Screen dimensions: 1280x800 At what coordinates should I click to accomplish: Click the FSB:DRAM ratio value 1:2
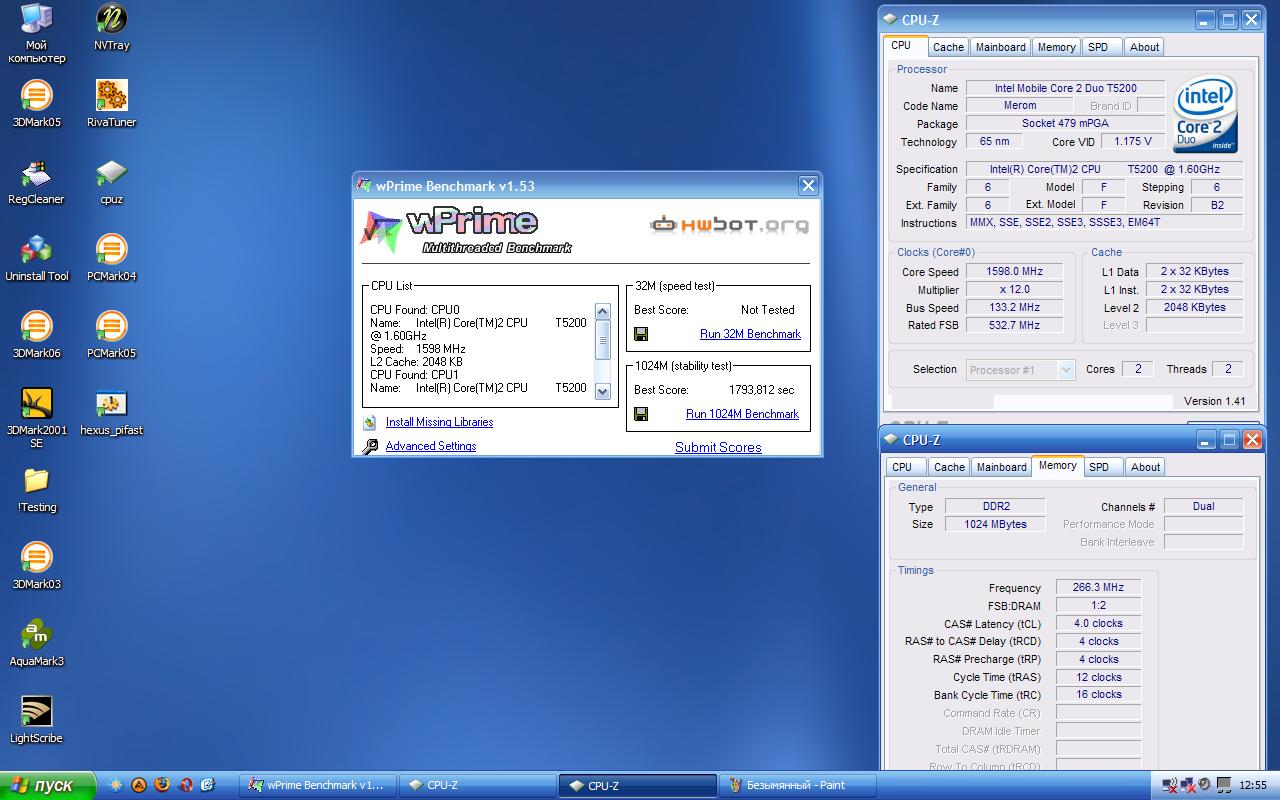click(x=1098, y=605)
